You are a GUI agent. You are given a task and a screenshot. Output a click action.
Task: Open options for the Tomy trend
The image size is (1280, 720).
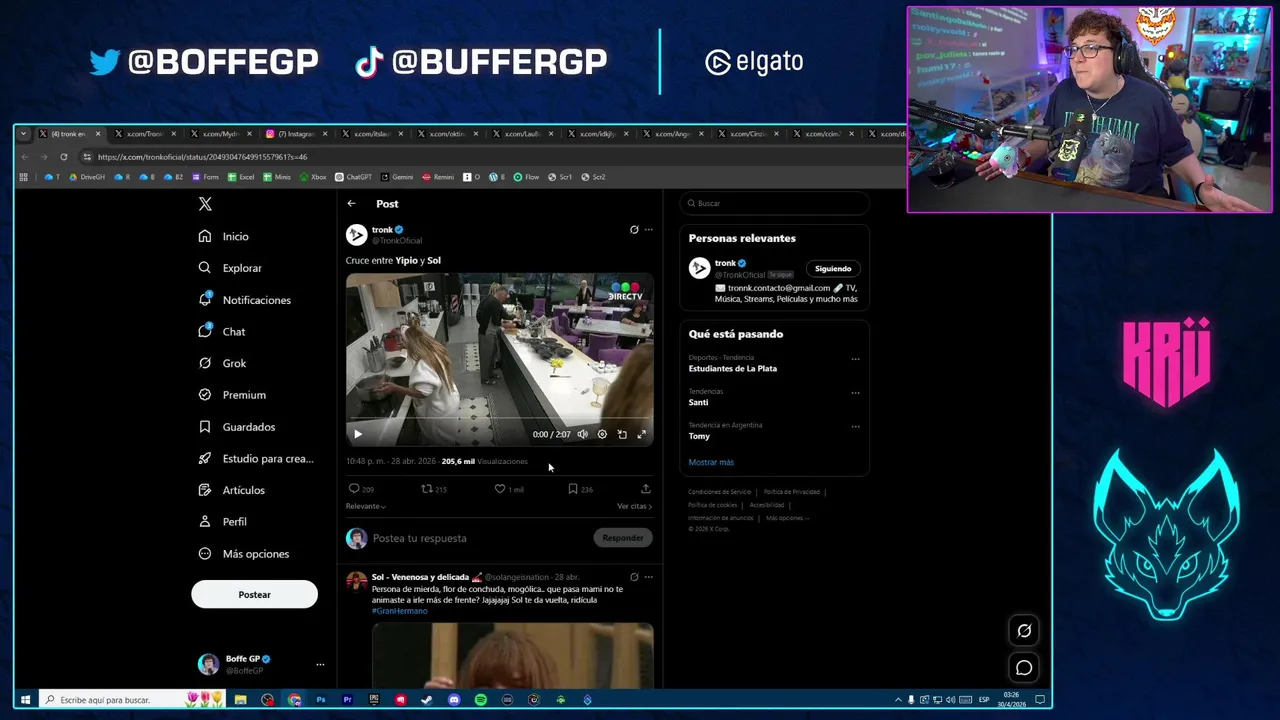[855, 427]
